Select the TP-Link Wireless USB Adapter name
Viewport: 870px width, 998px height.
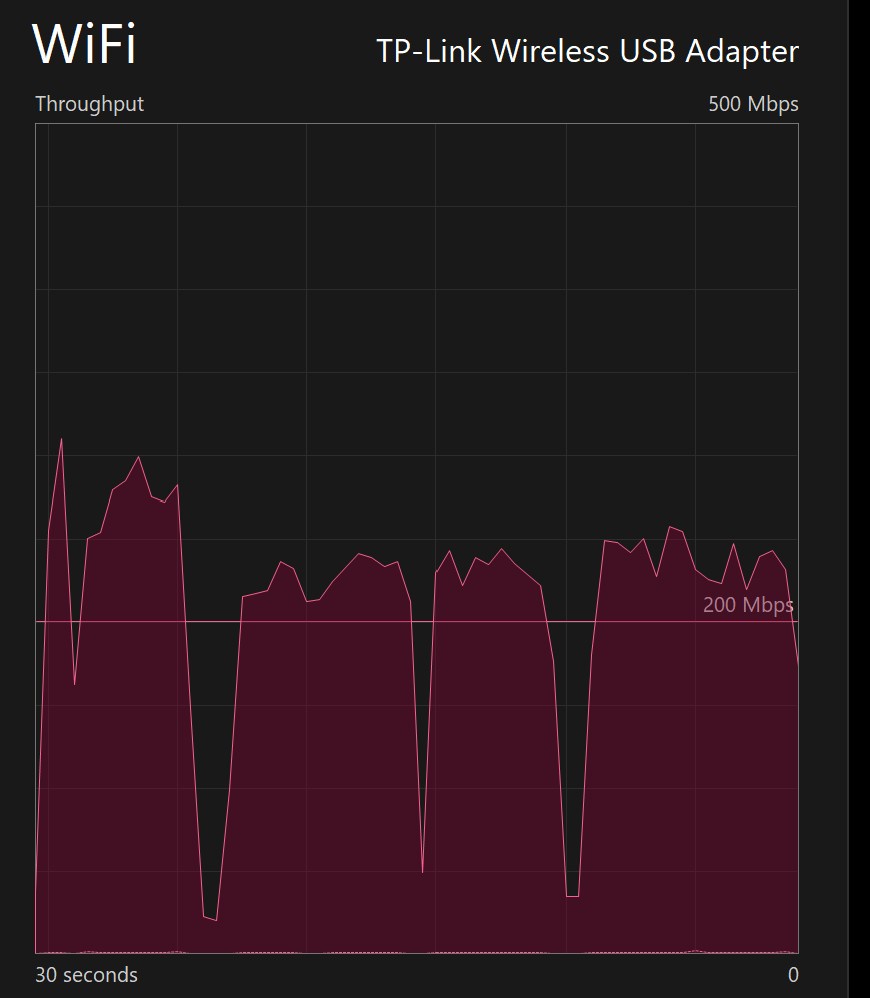click(587, 51)
